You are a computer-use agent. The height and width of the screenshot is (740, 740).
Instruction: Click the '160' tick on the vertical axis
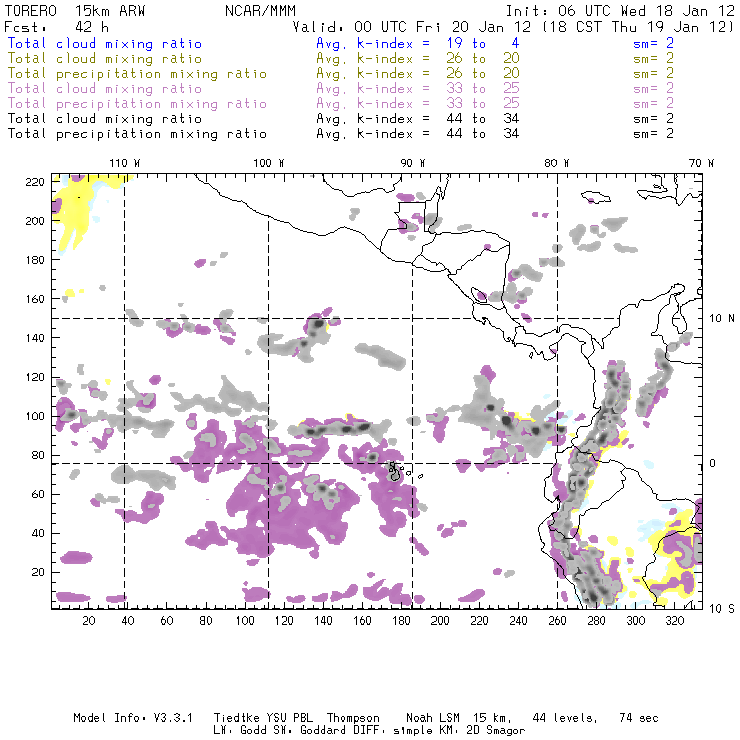click(35, 299)
